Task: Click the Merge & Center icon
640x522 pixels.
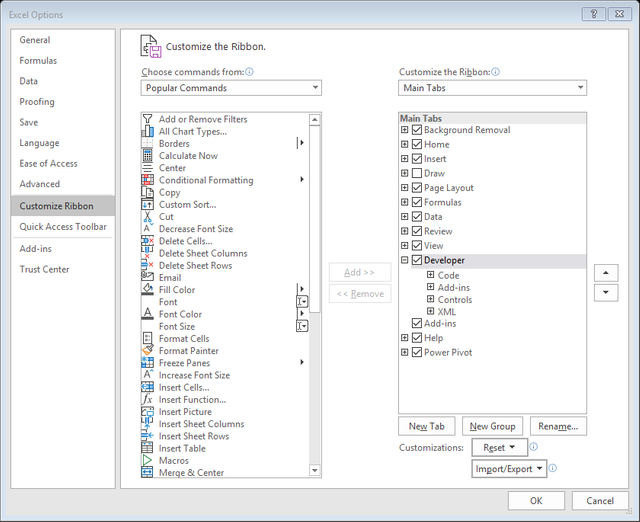Action: (147, 472)
